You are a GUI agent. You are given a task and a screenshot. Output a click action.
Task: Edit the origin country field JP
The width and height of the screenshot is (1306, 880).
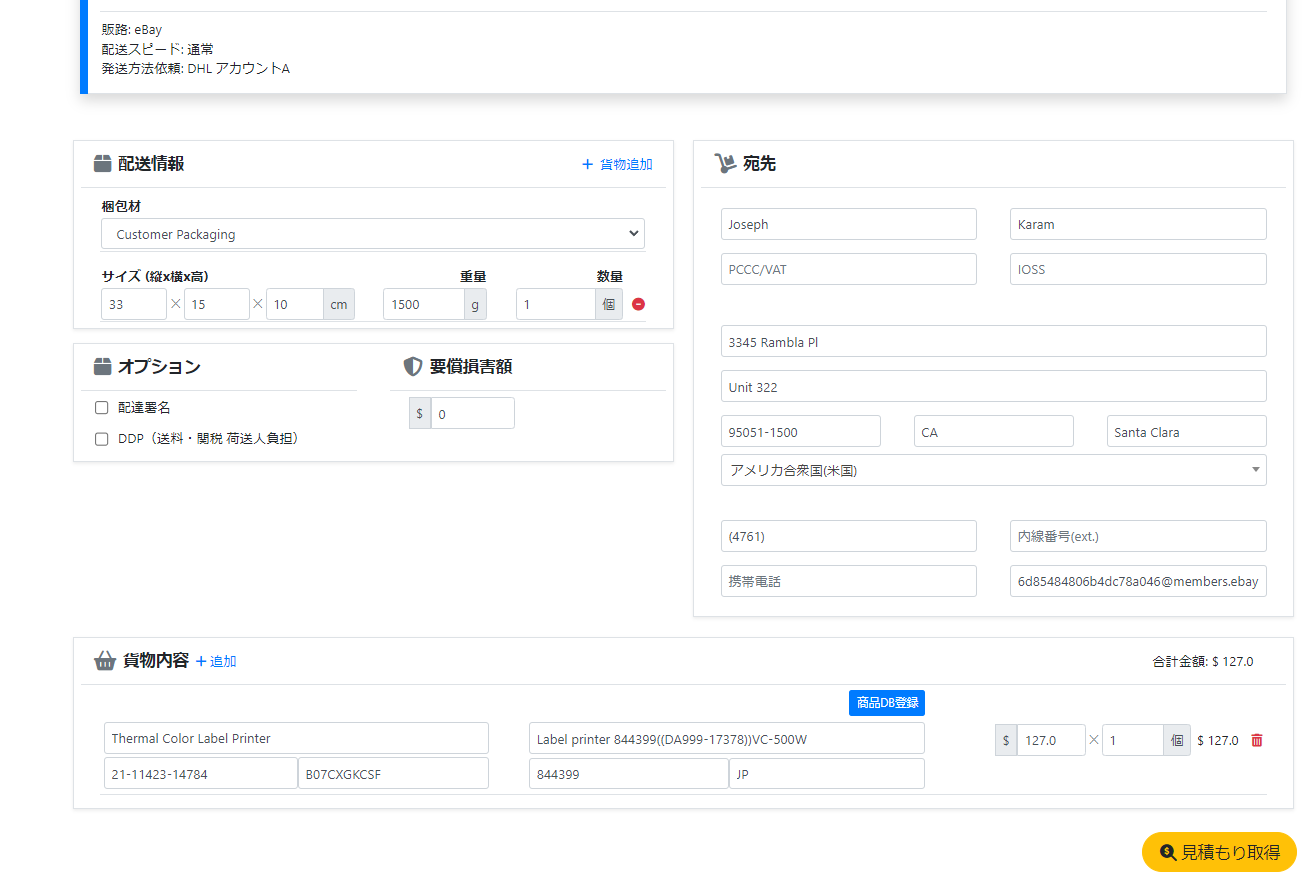(x=826, y=773)
